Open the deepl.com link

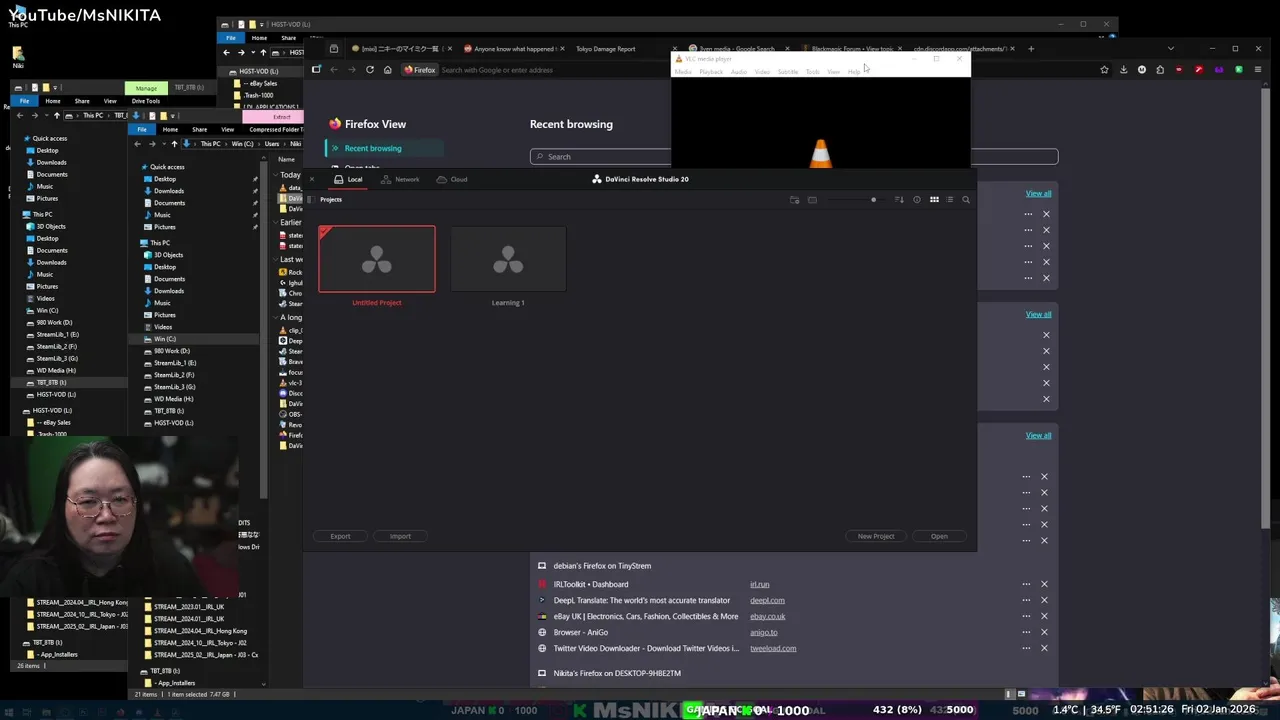pyautogui.click(x=767, y=600)
